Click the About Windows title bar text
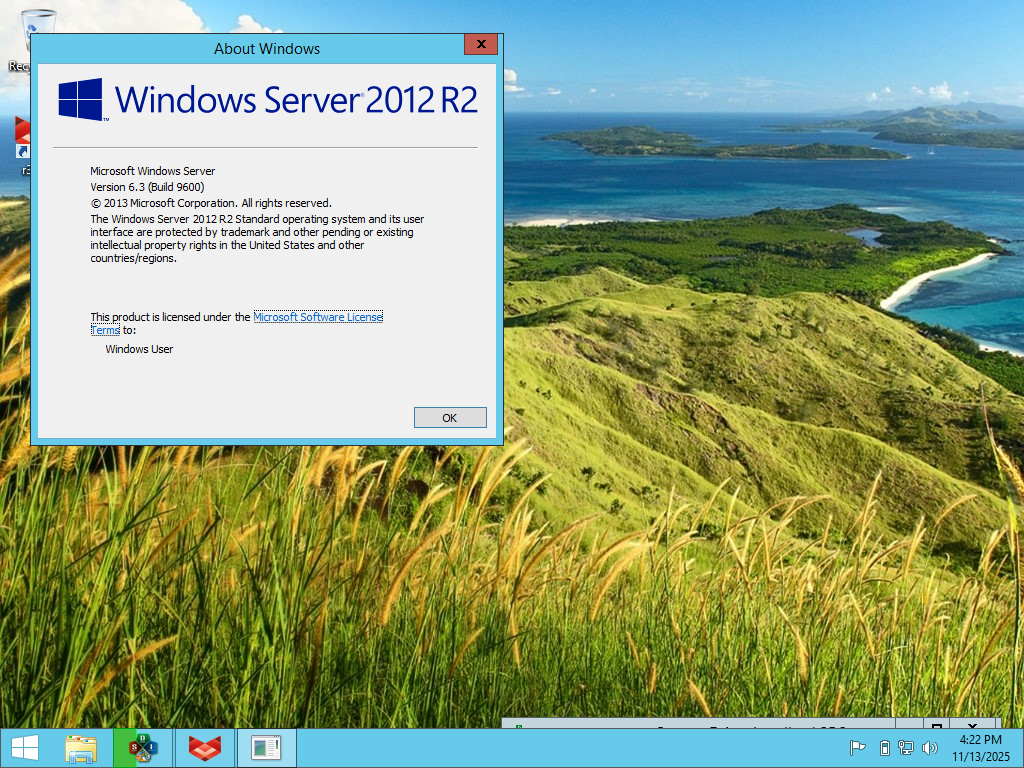Screen dimensions: 1024x768 [x=267, y=48]
